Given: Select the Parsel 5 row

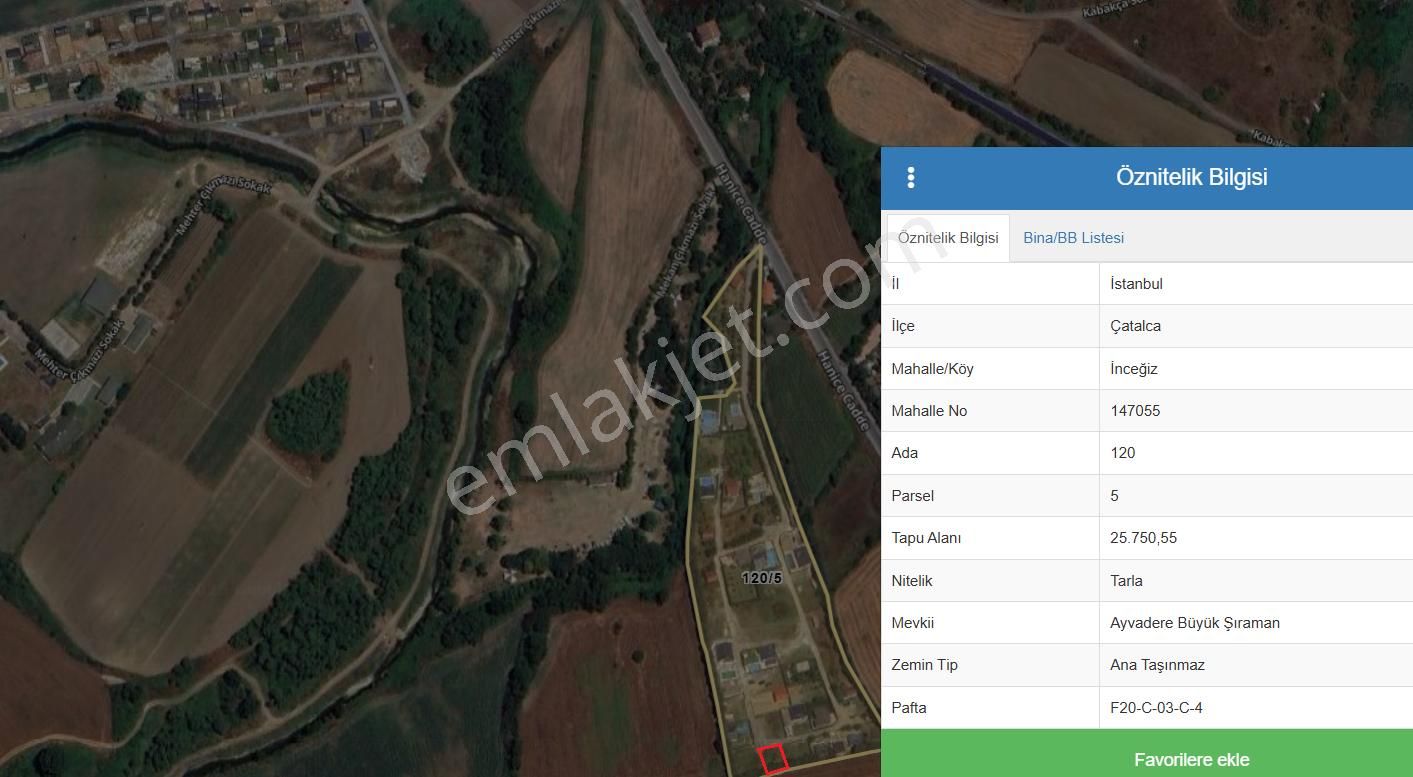Looking at the screenshot, I should click(1114, 495).
